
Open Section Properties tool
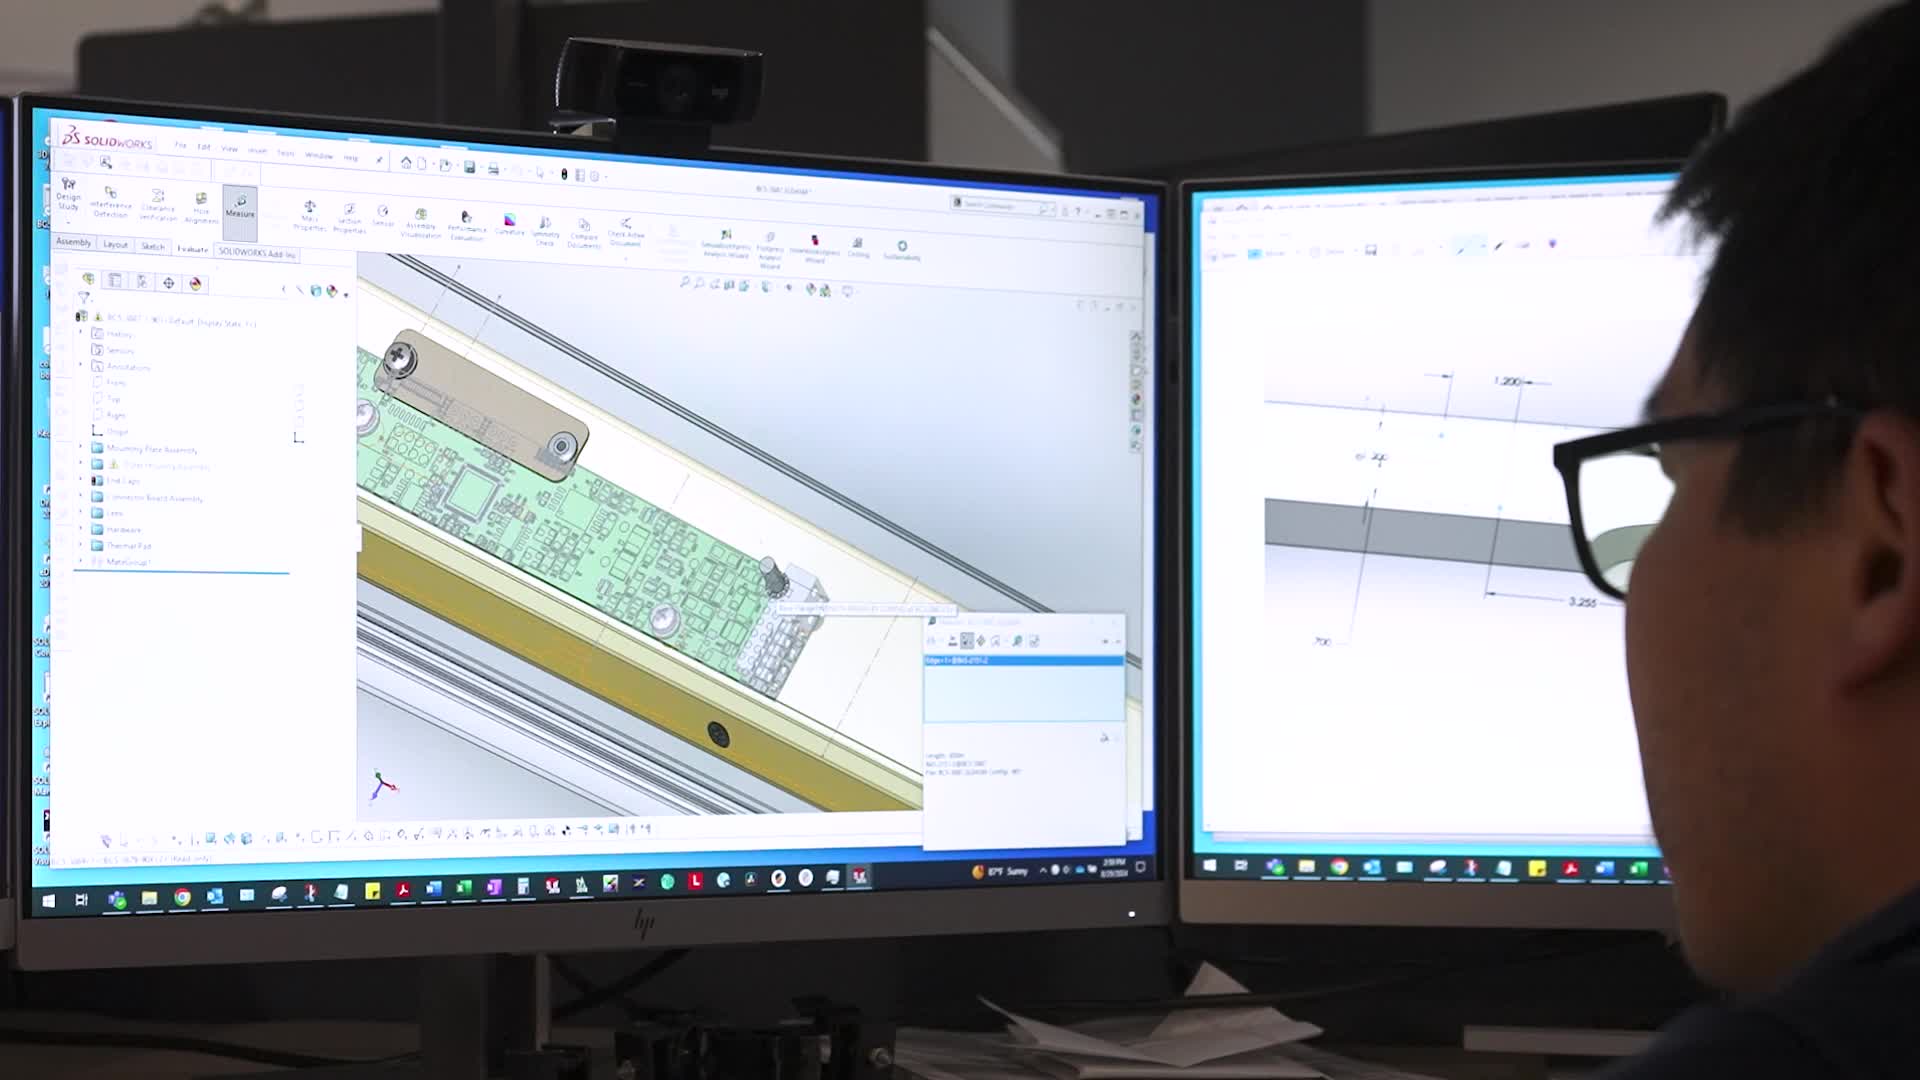(349, 219)
